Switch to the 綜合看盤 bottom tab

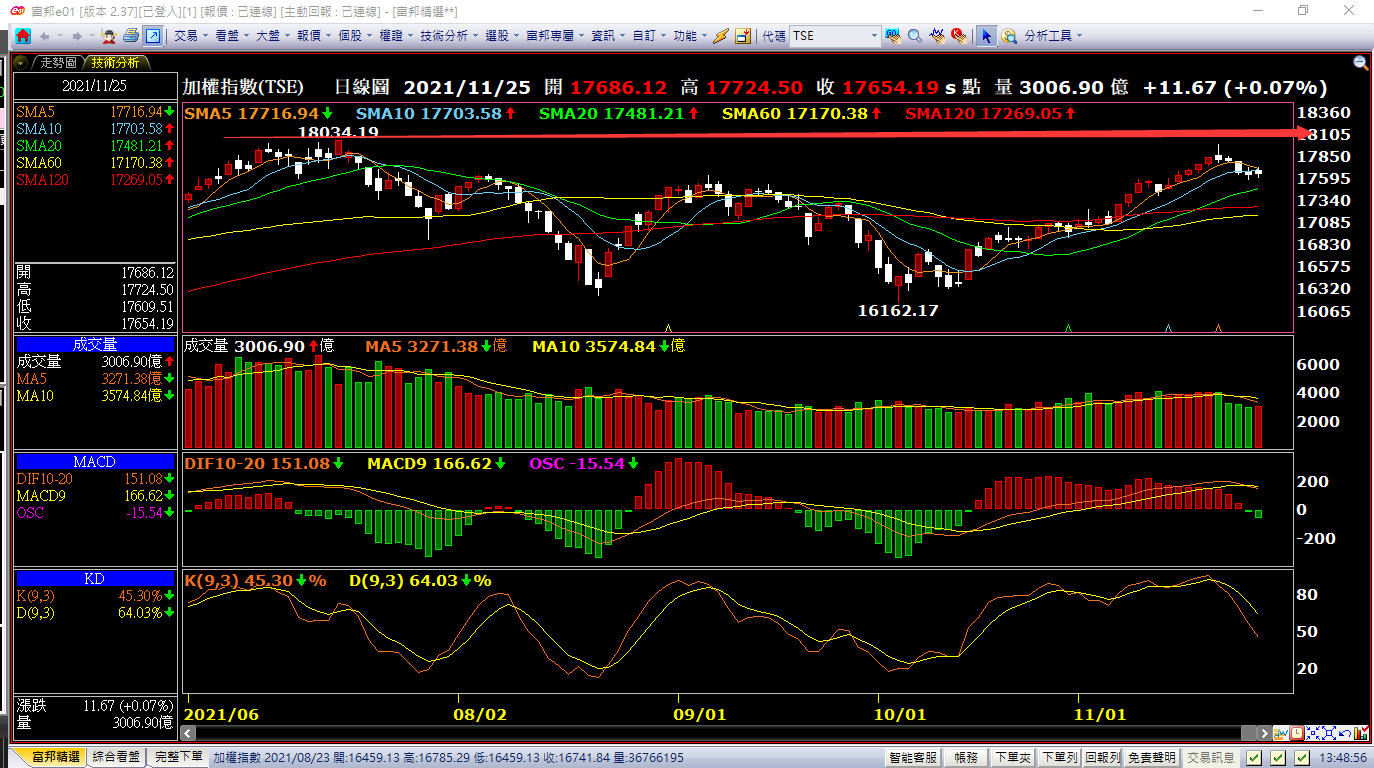click(x=117, y=757)
